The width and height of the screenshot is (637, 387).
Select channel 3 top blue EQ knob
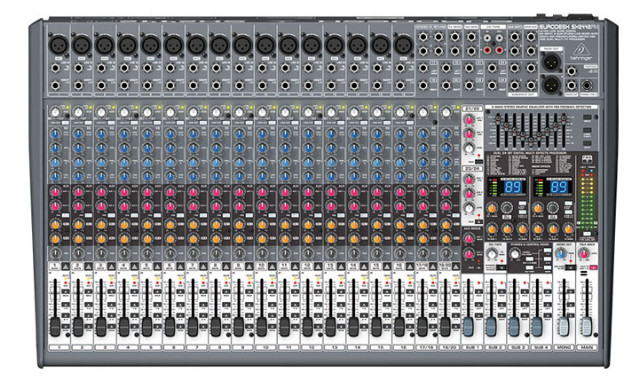[101, 133]
